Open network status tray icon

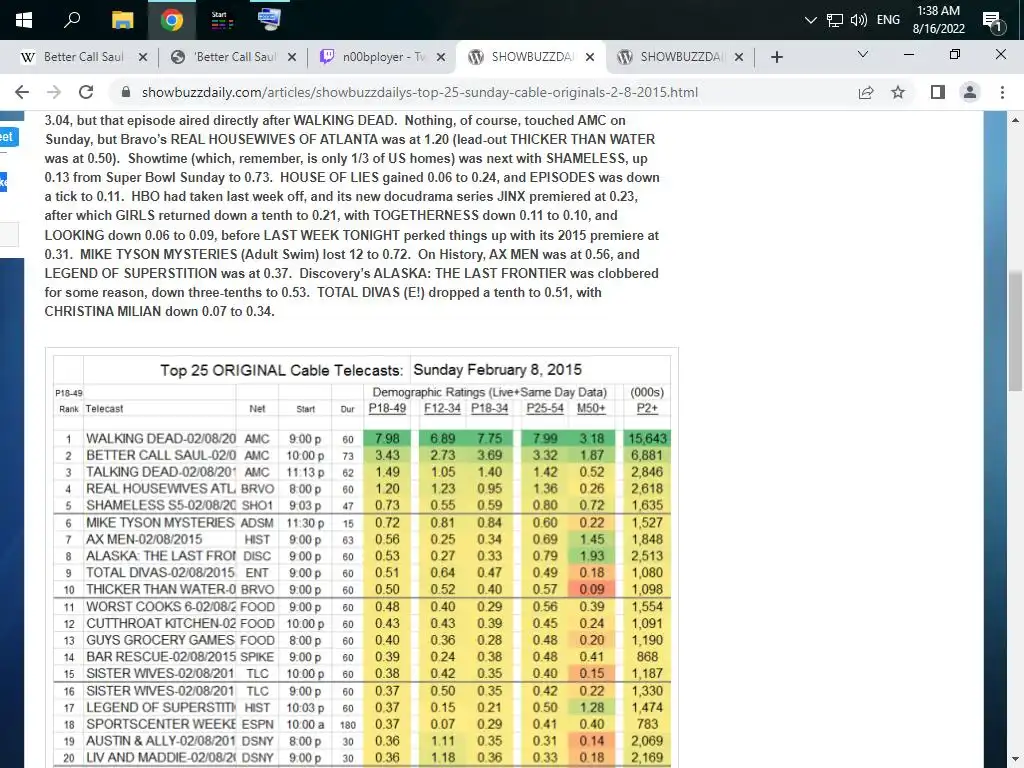tap(835, 20)
